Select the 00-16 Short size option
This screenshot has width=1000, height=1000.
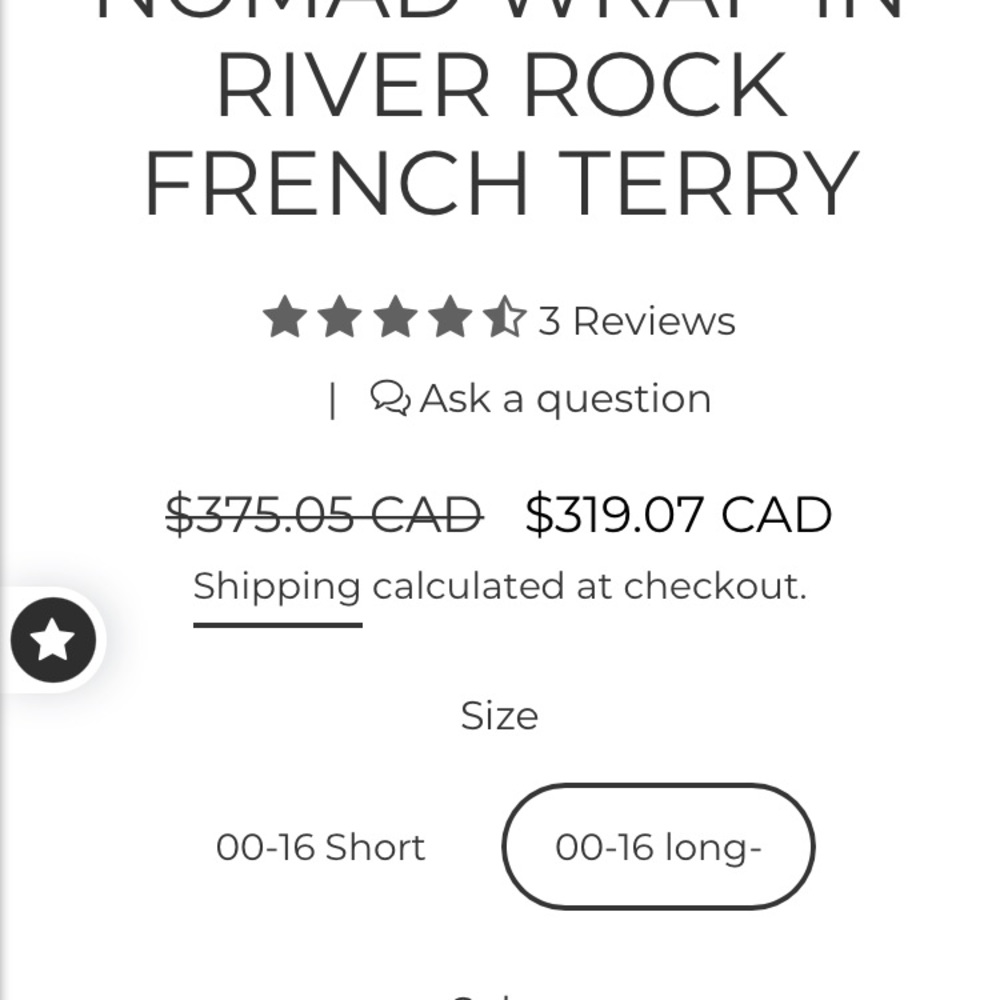(x=321, y=847)
